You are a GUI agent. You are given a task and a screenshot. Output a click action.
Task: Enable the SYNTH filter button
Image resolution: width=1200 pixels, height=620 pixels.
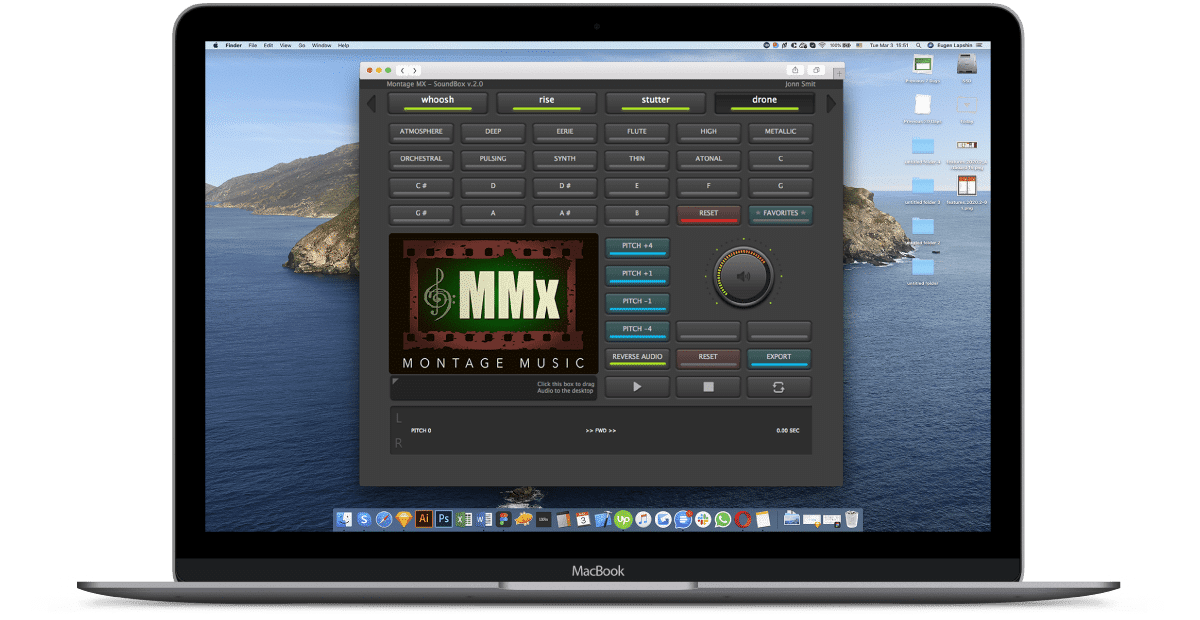[565, 160]
